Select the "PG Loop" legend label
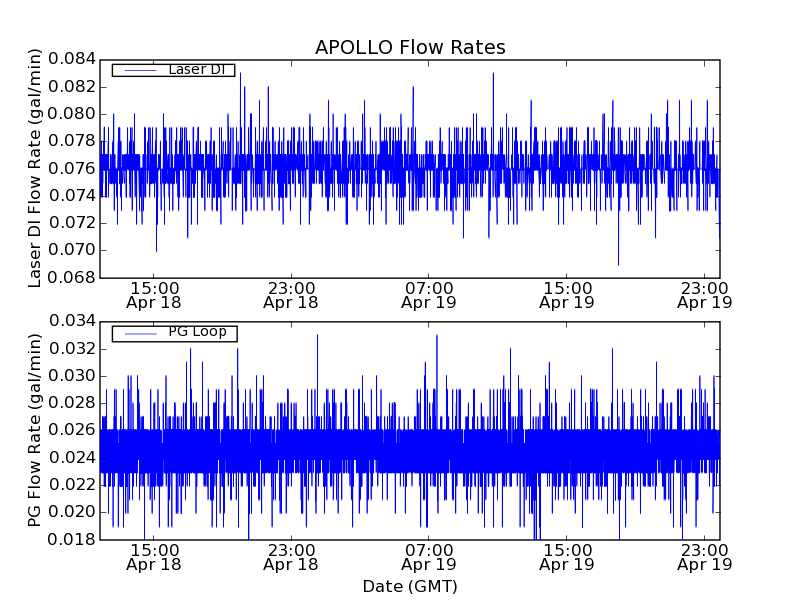The width and height of the screenshot is (800, 600). [197, 332]
